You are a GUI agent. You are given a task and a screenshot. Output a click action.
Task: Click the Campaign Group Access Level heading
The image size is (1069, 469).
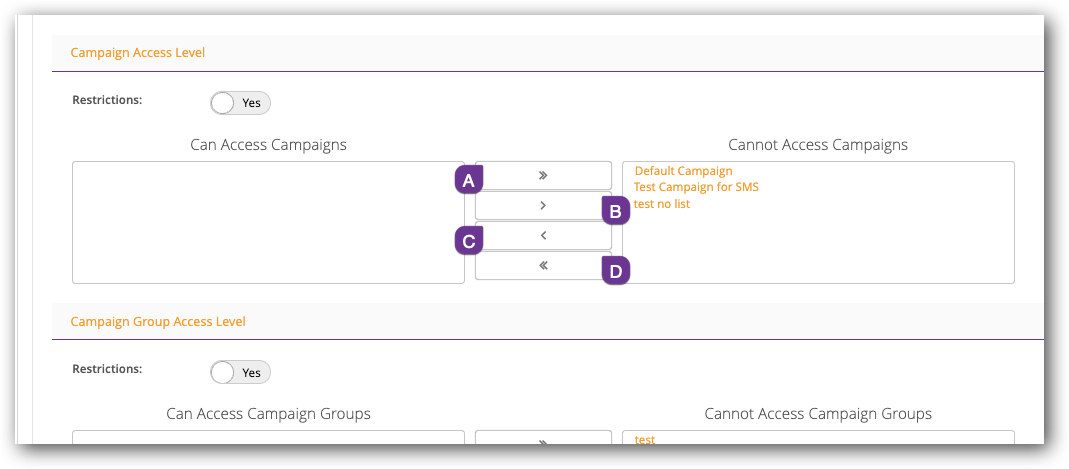pyautogui.click(x=158, y=322)
